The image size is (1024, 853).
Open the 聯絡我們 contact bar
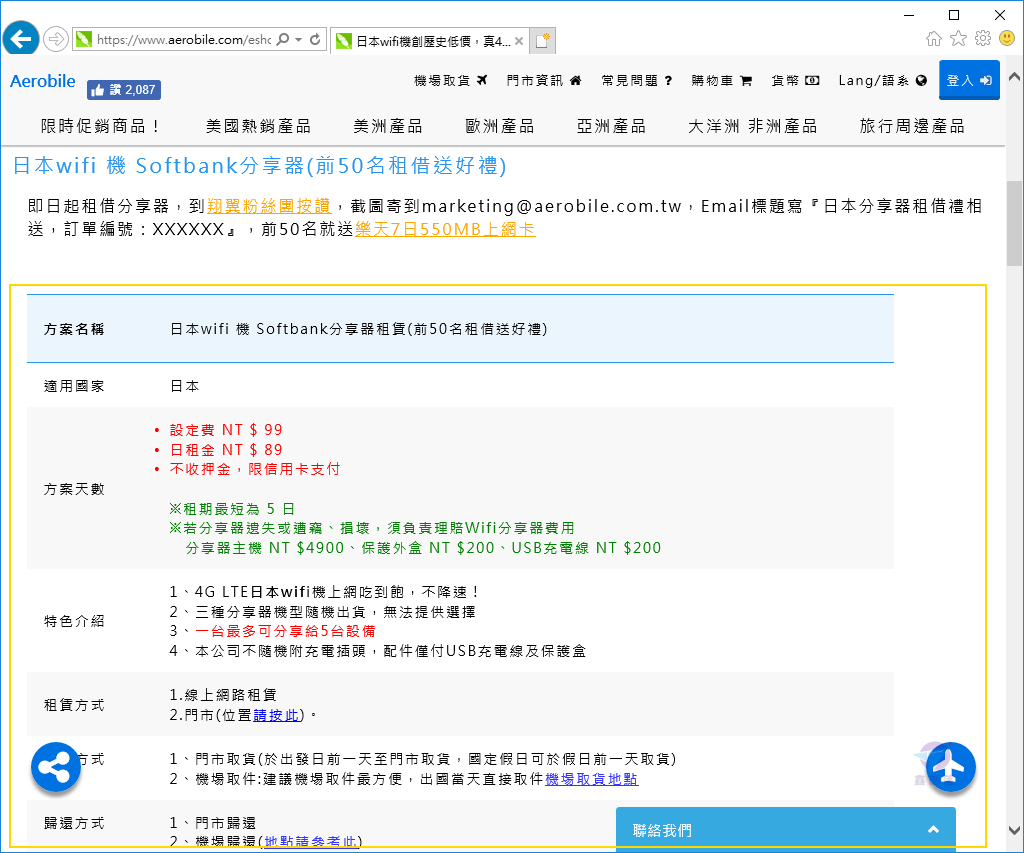coord(786,830)
